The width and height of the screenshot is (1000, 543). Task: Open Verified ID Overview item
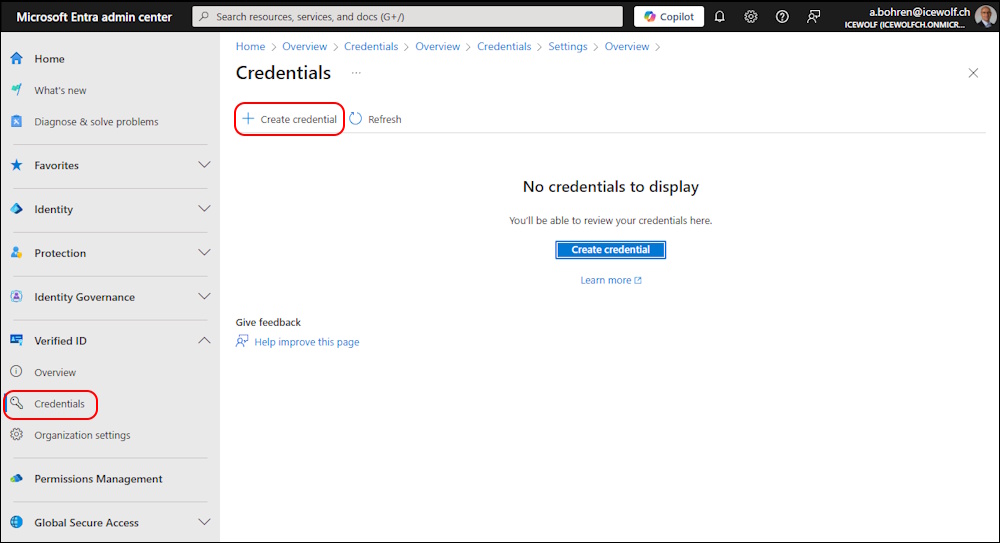pos(55,372)
